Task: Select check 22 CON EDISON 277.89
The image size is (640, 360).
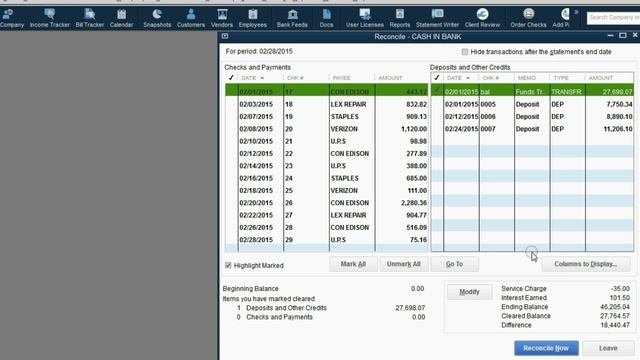Action: pos(326,153)
